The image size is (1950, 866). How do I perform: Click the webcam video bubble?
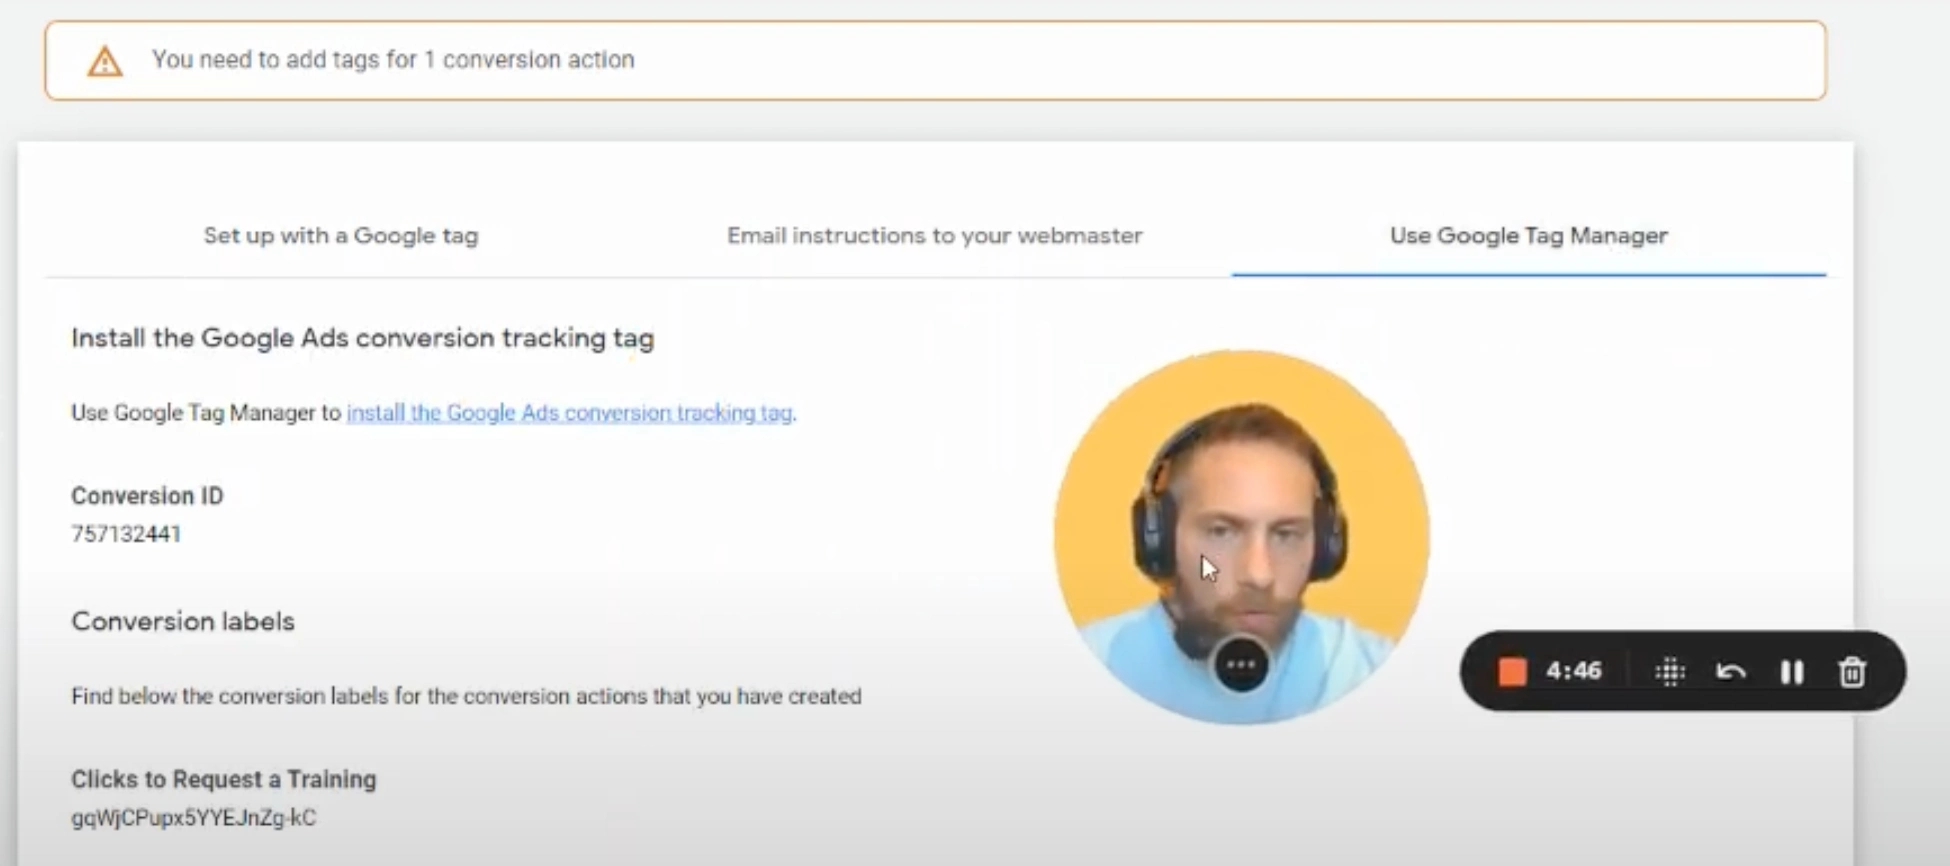(1241, 535)
